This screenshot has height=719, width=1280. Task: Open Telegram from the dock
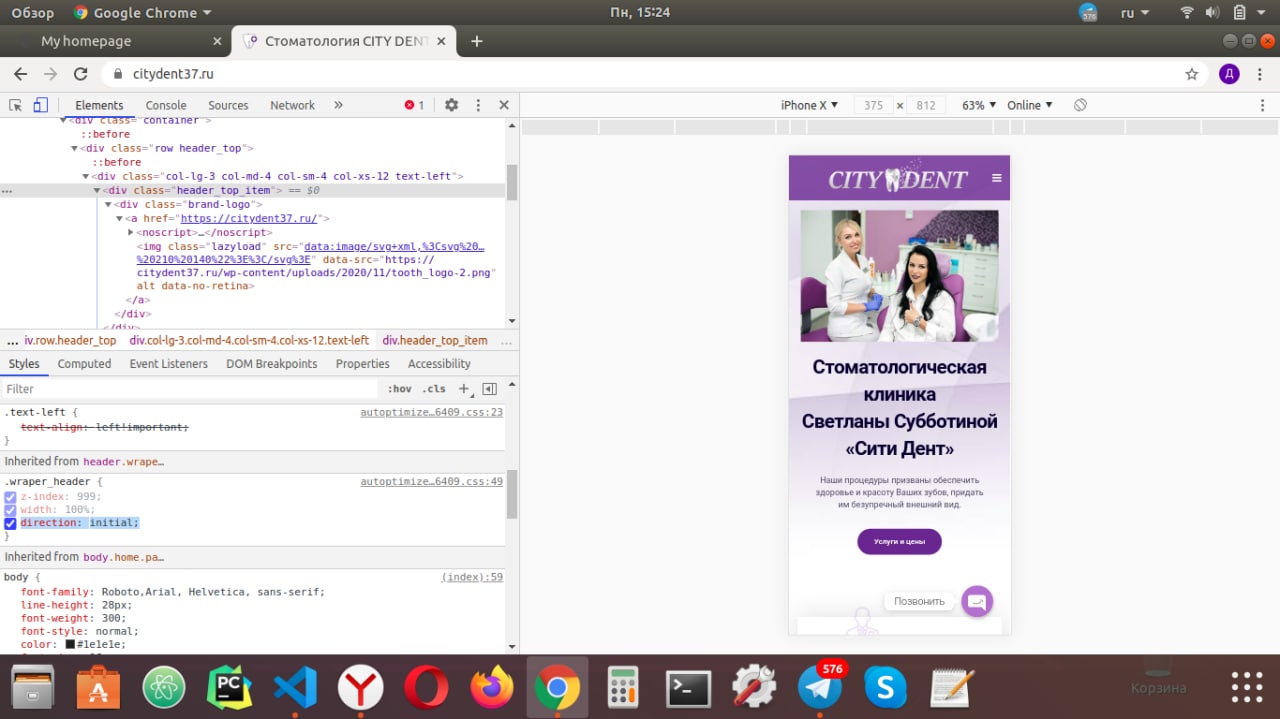click(x=820, y=687)
